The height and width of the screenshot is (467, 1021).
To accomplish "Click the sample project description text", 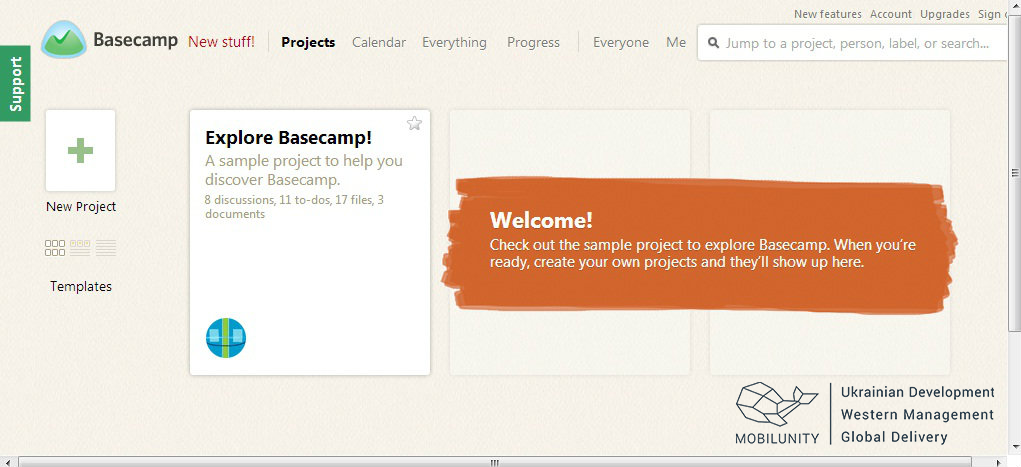I will pos(304,170).
